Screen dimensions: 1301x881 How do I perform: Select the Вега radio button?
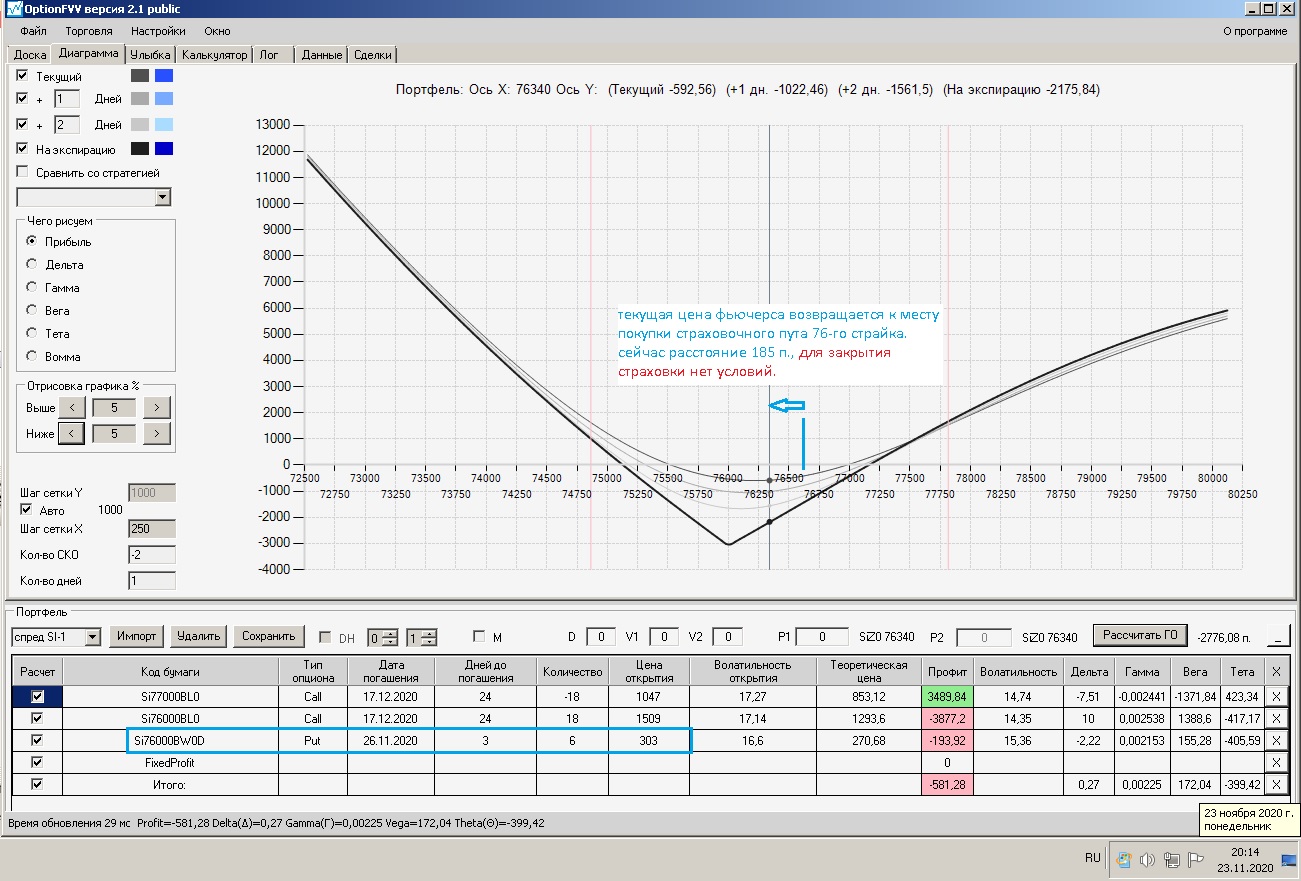click(32, 311)
